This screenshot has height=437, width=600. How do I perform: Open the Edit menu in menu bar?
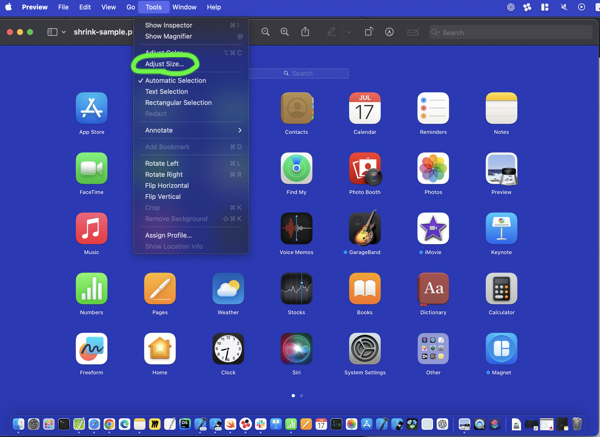(85, 7)
